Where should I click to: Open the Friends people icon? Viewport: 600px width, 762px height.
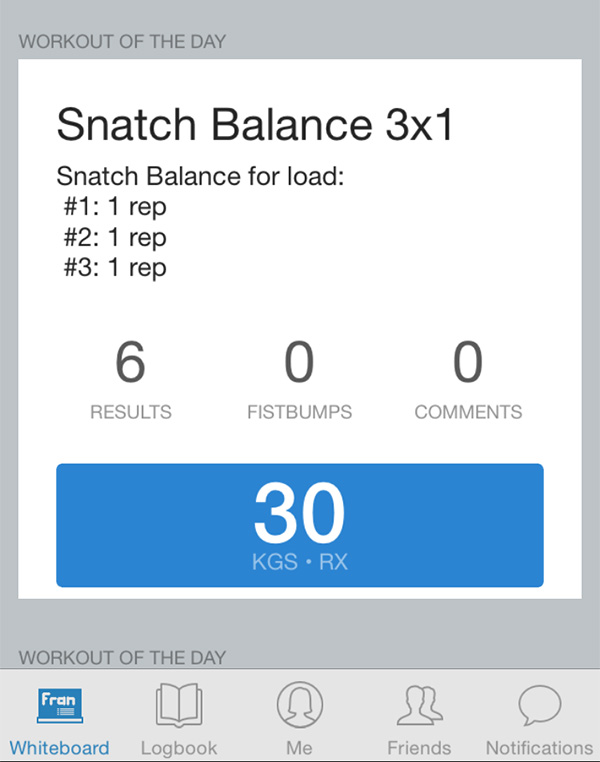pos(419,705)
